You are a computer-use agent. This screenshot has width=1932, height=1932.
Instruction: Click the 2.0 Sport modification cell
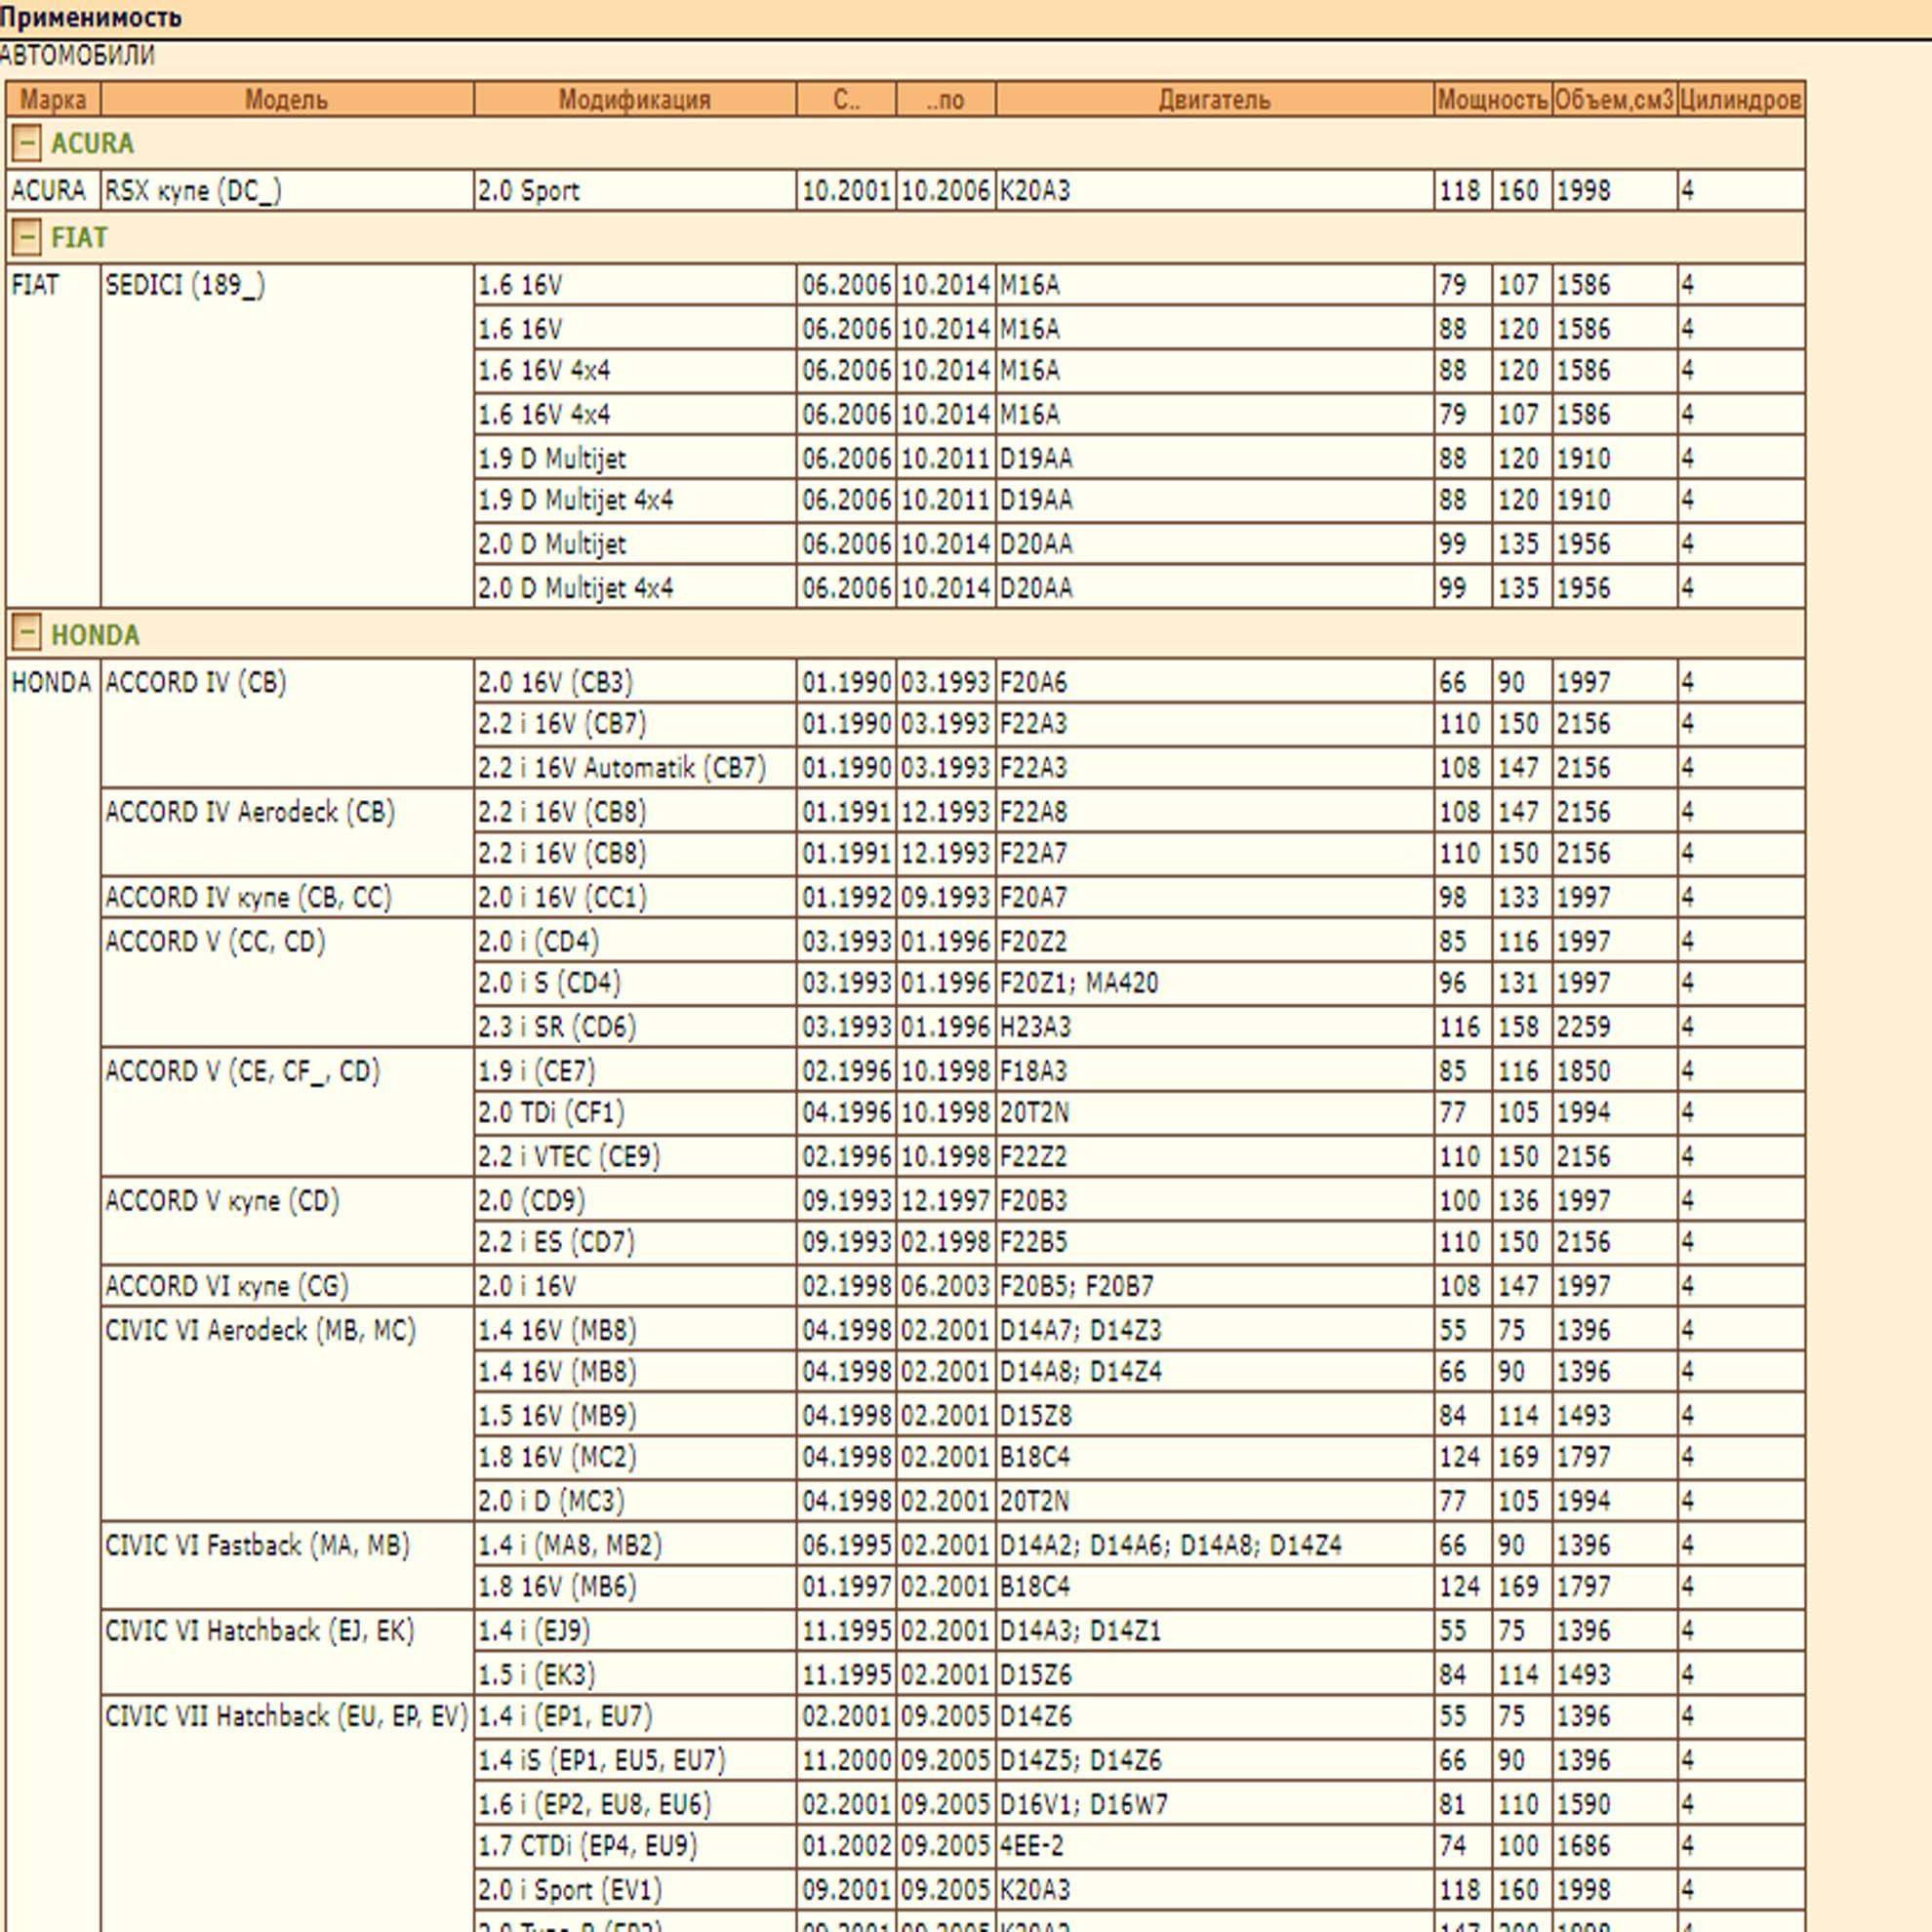click(528, 191)
